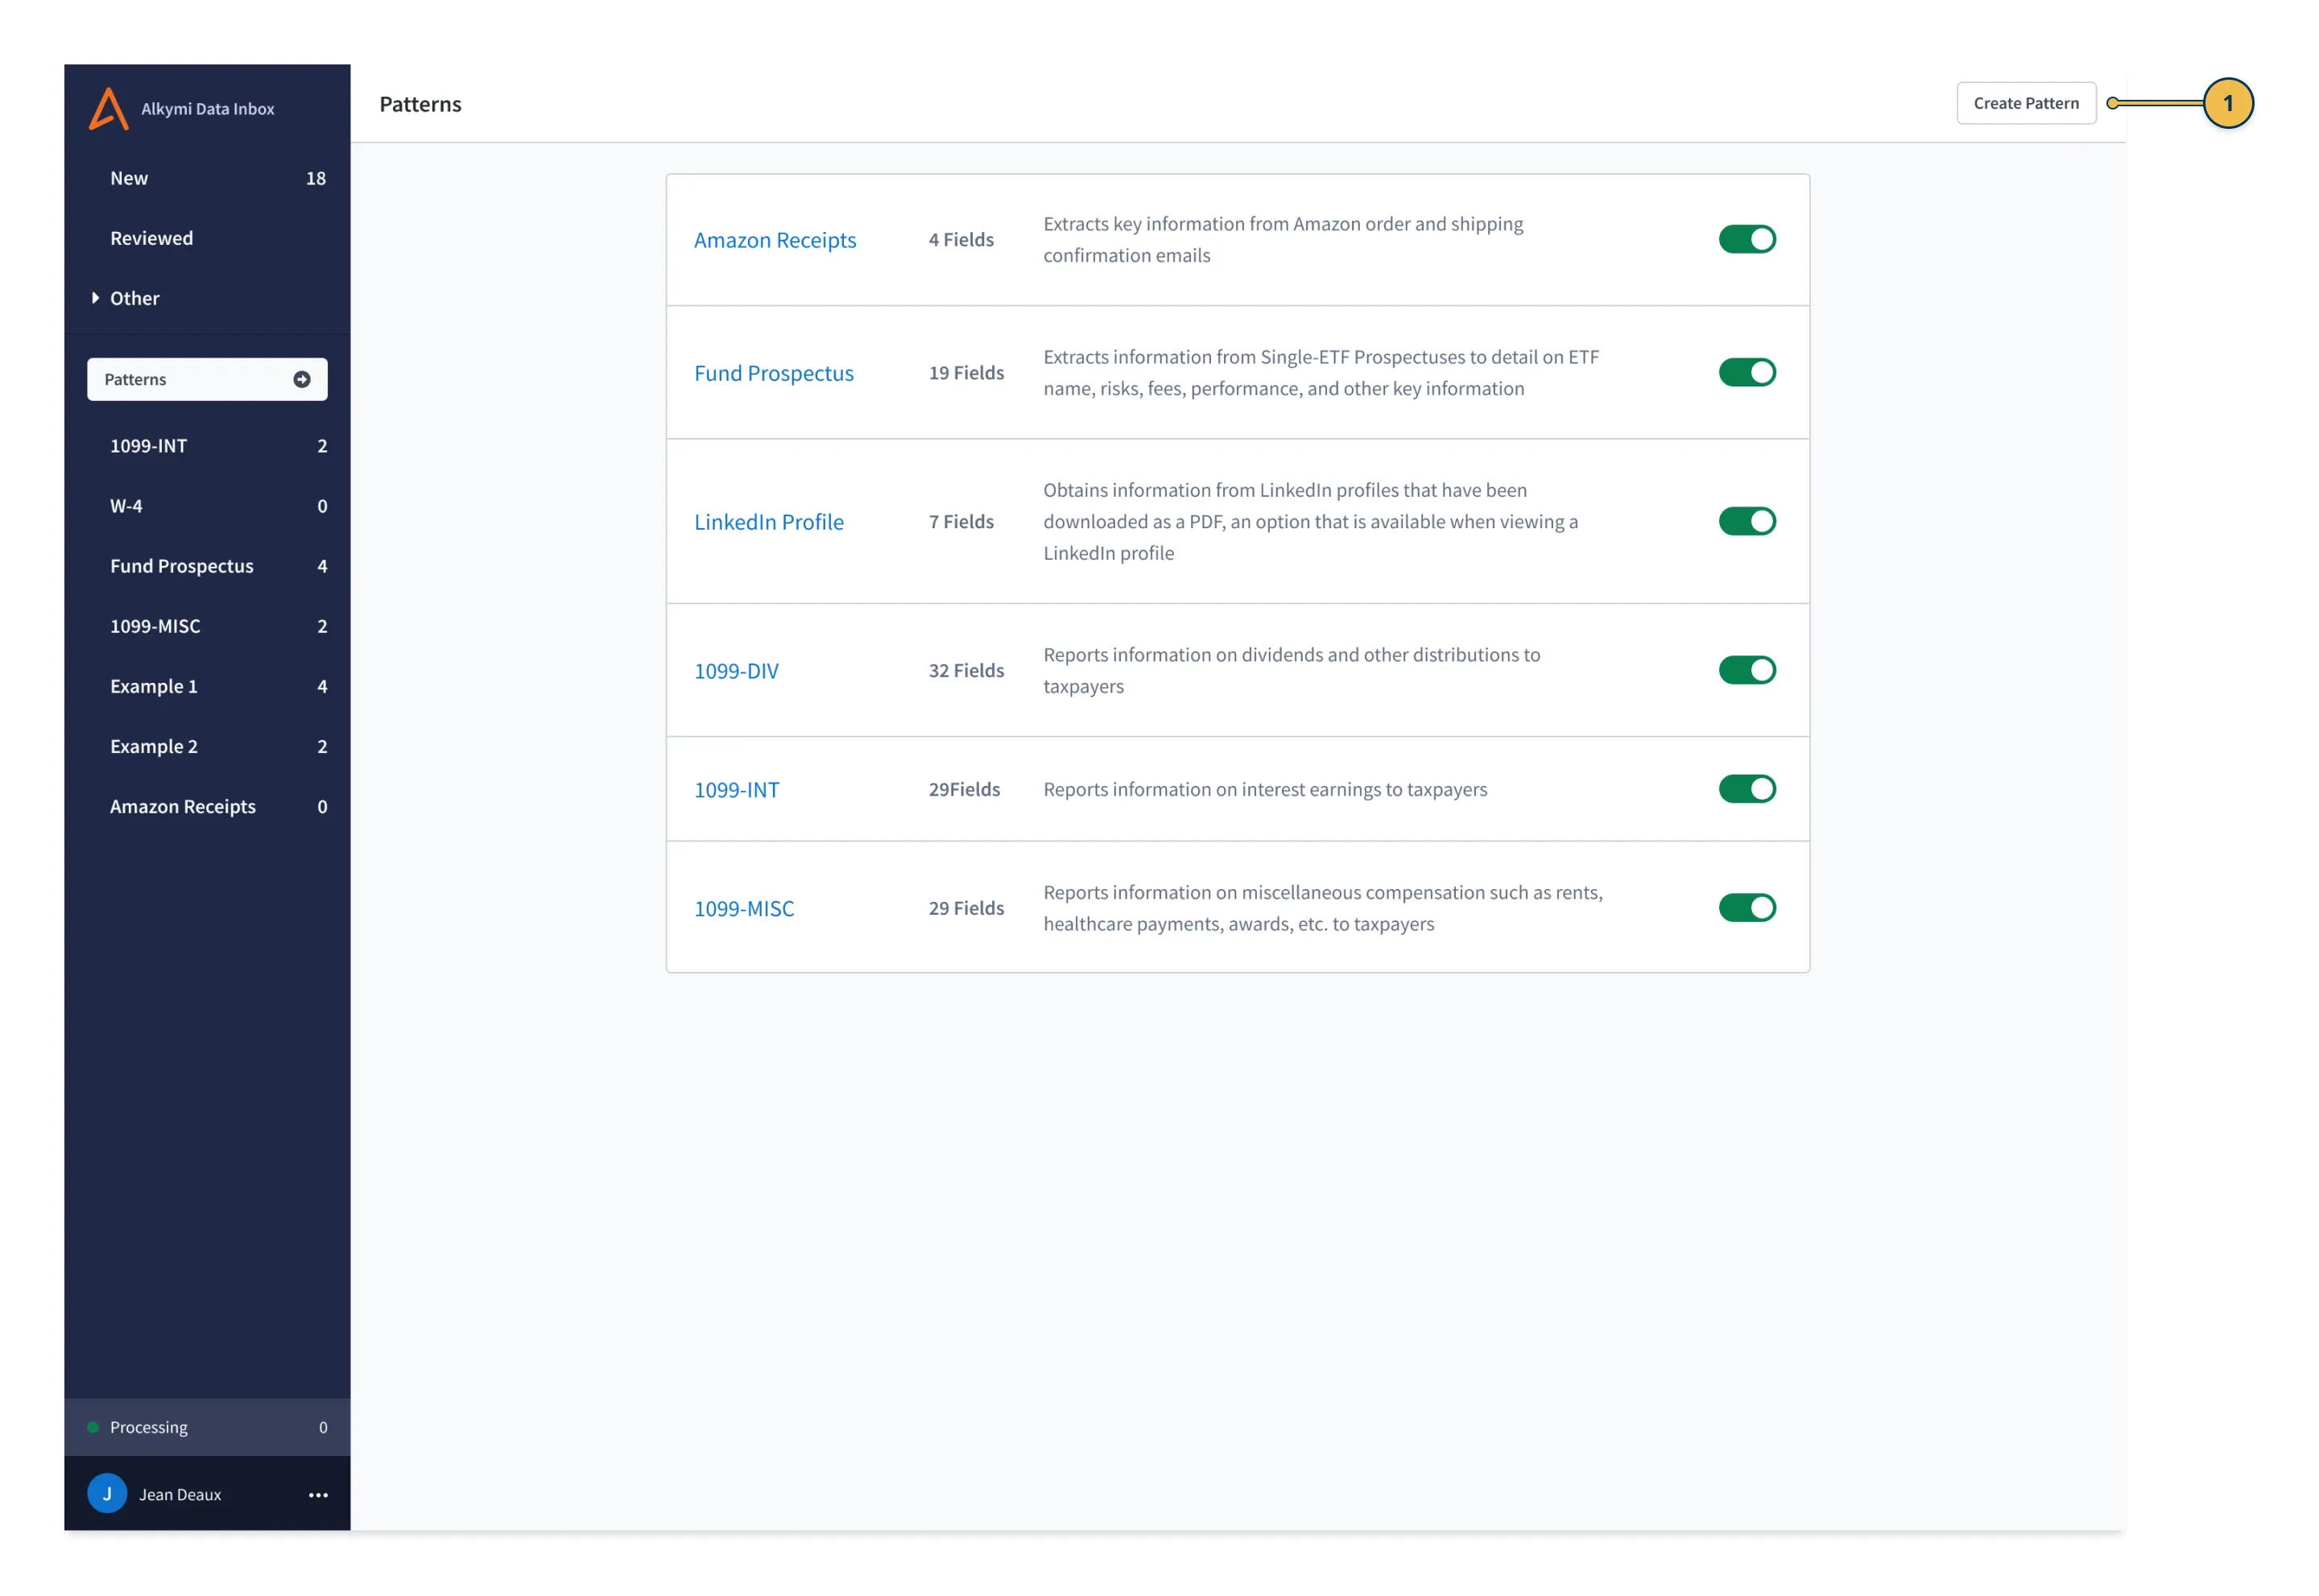Open the Amazon Receipts pattern link
The height and width of the screenshot is (1596, 2319).
pos(774,240)
